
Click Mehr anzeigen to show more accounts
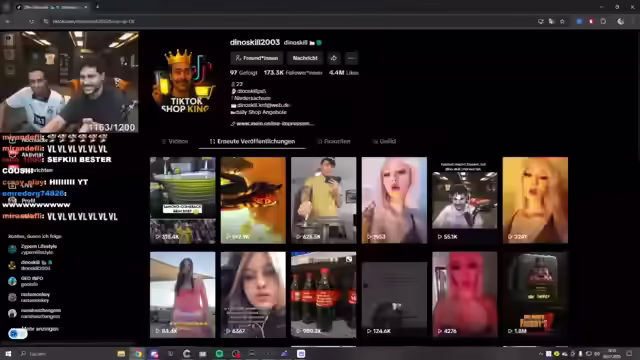click(40, 329)
